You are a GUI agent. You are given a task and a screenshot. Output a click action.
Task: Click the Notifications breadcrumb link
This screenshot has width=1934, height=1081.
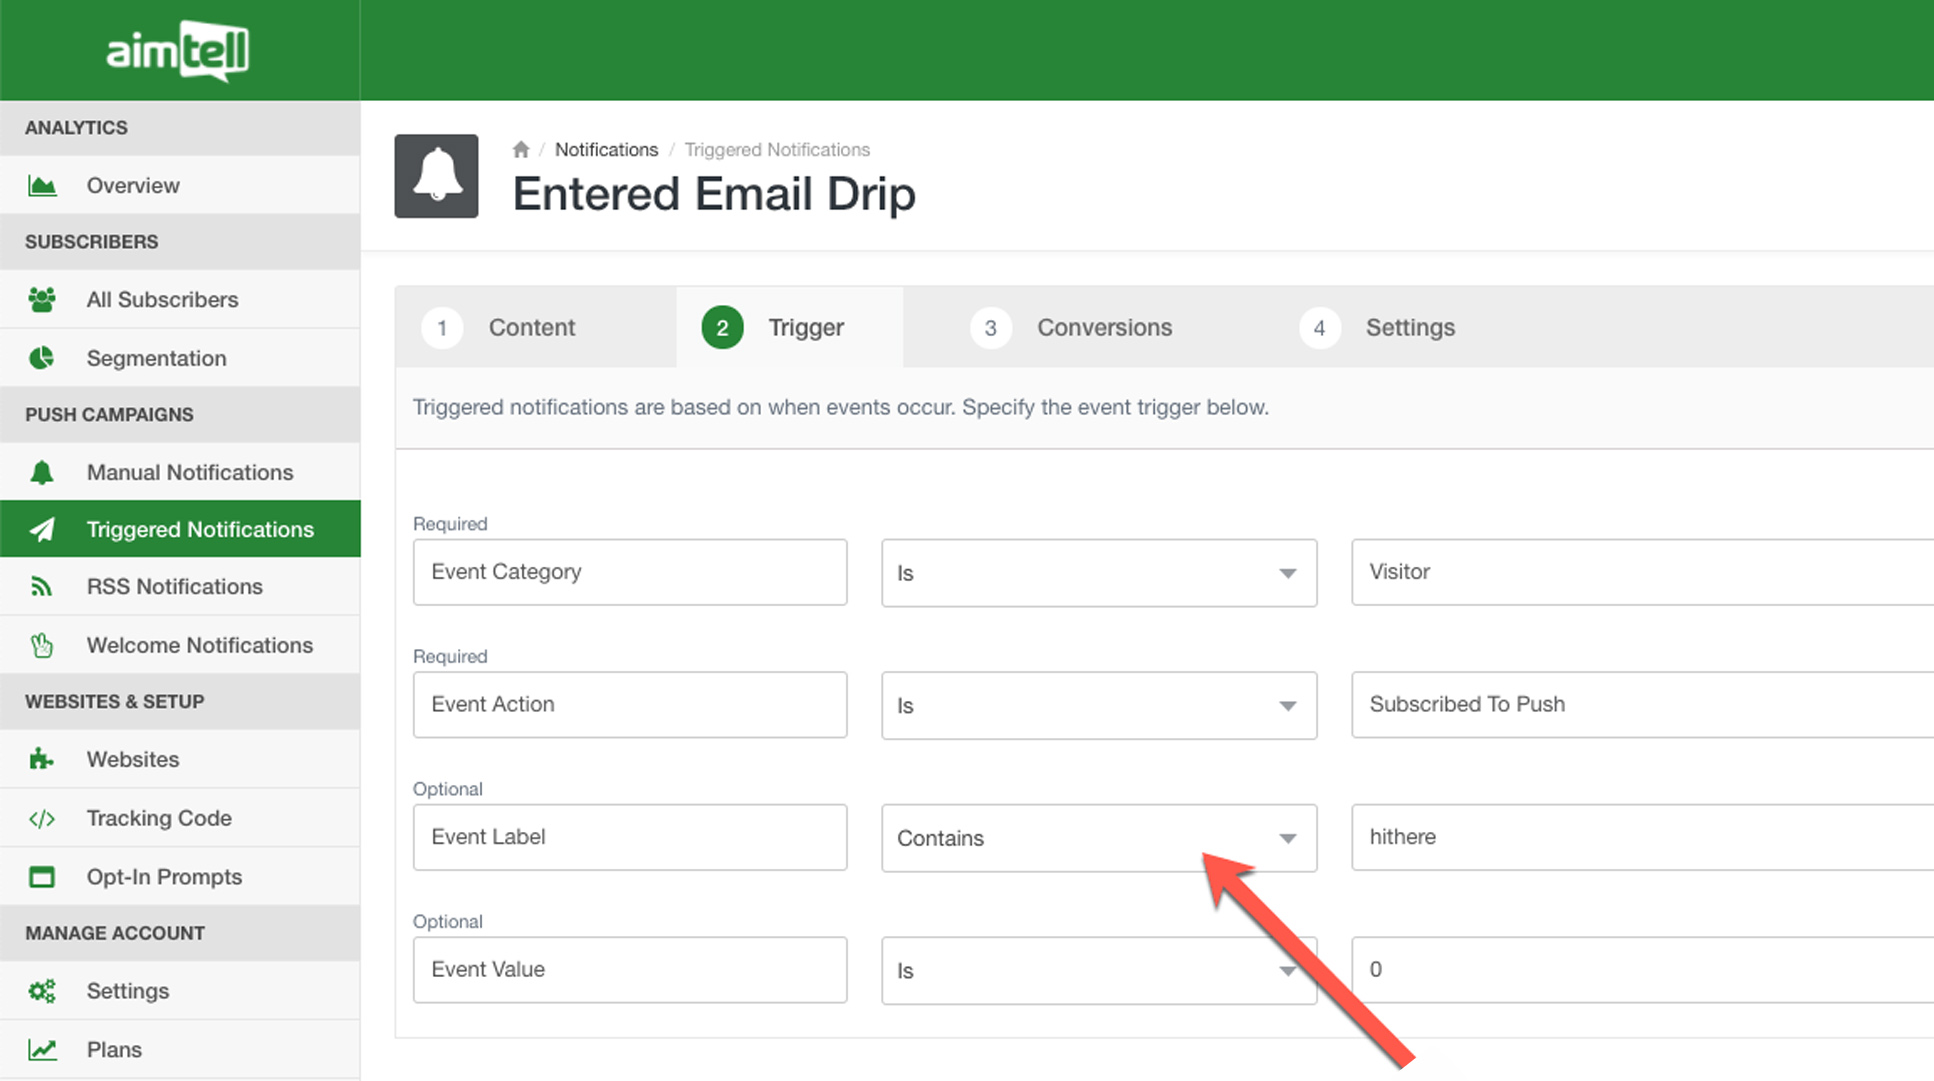pyautogui.click(x=606, y=150)
